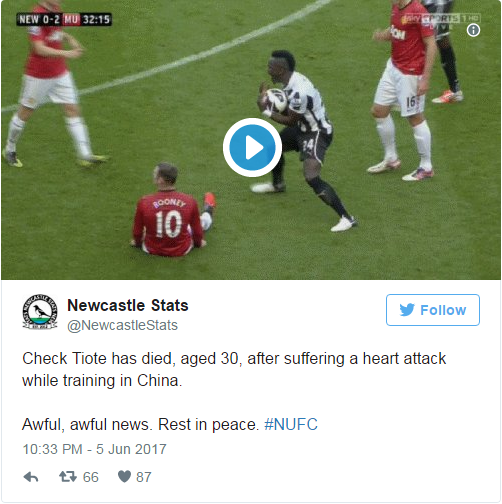The image size is (502, 504).
Task: Visit the @NewcastleStats handle link
Action: click(x=122, y=325)
